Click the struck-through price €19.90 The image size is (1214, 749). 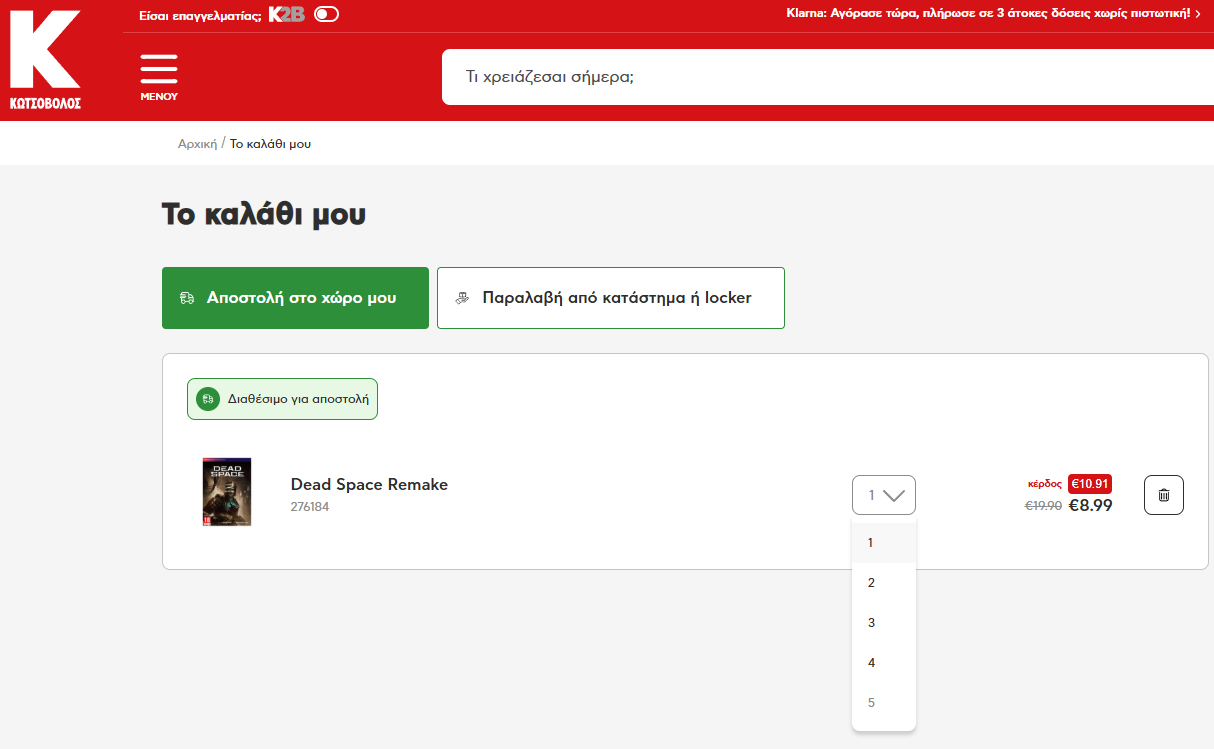(1043, 506)
